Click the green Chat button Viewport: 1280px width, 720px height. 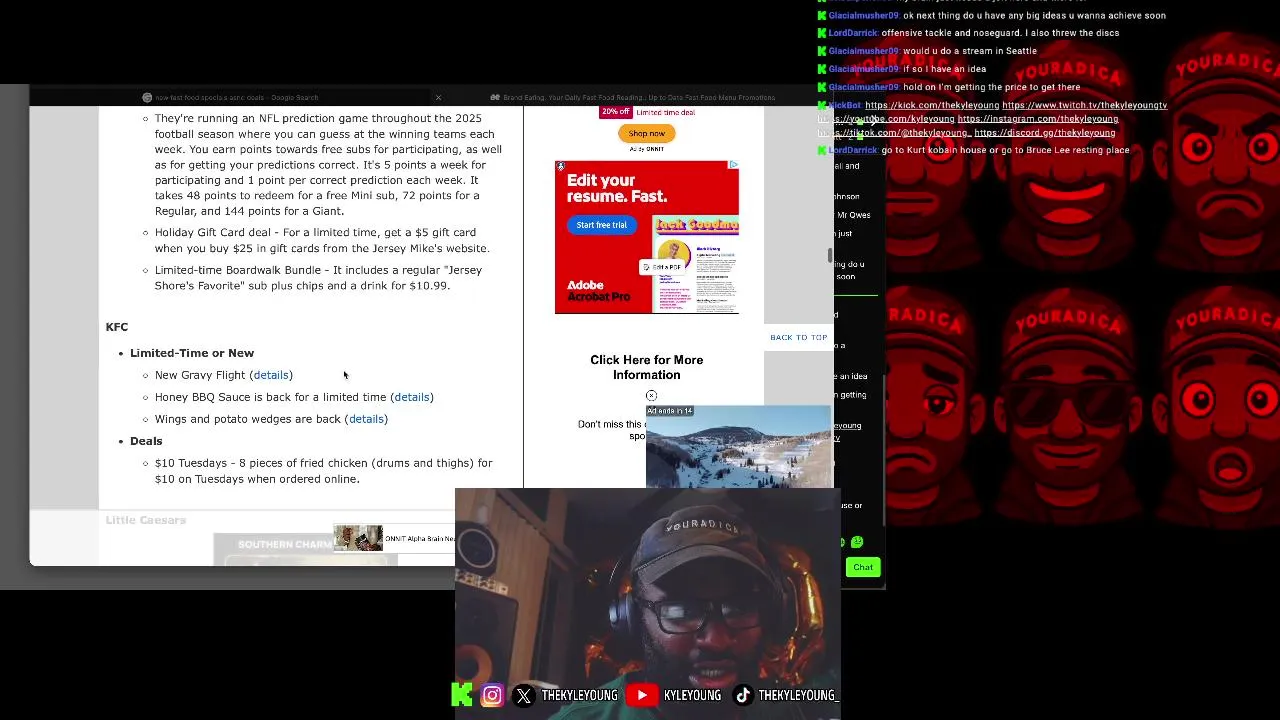[862, 567]
